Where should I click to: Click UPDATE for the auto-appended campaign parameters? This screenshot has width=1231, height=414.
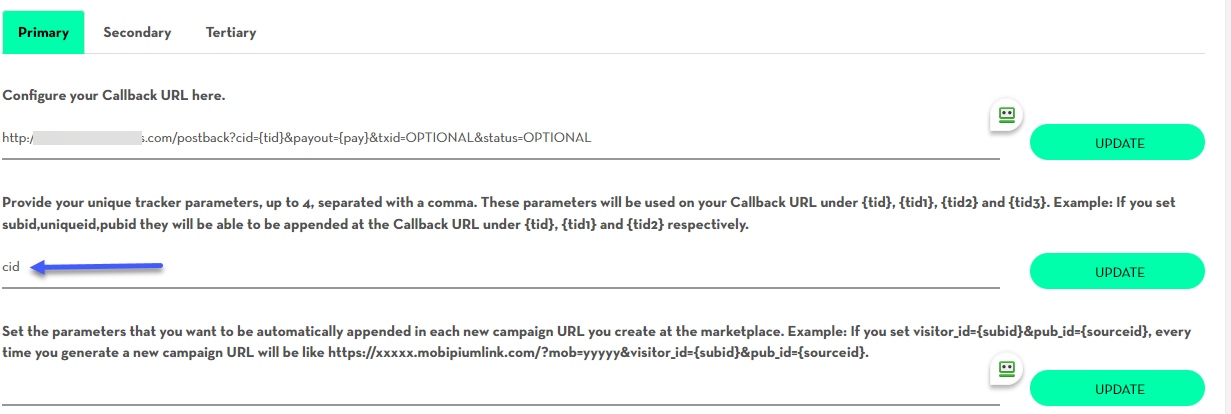tap(1118, 388)
